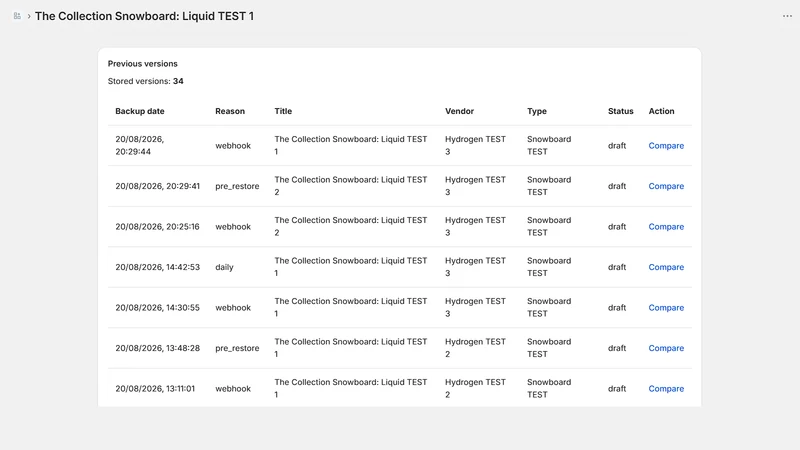Click the breadcrumb chevron before the title
The image size is (800, 450).
pyautogui.click(x=29, y=16)
